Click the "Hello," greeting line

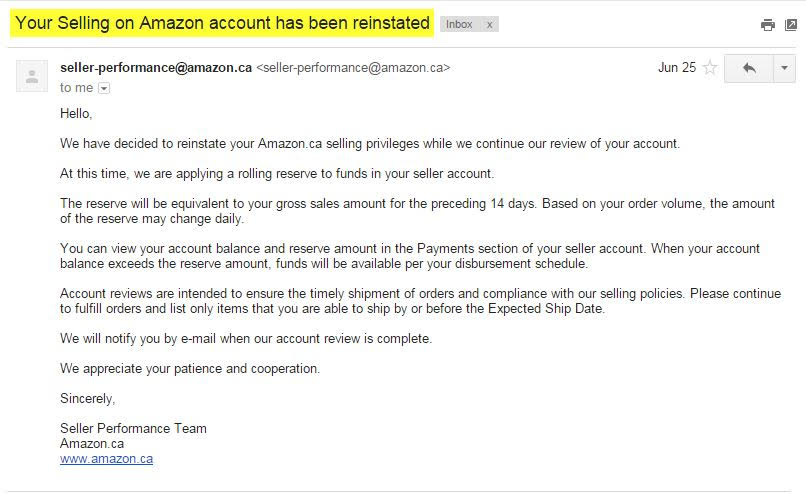click(76, 114)
